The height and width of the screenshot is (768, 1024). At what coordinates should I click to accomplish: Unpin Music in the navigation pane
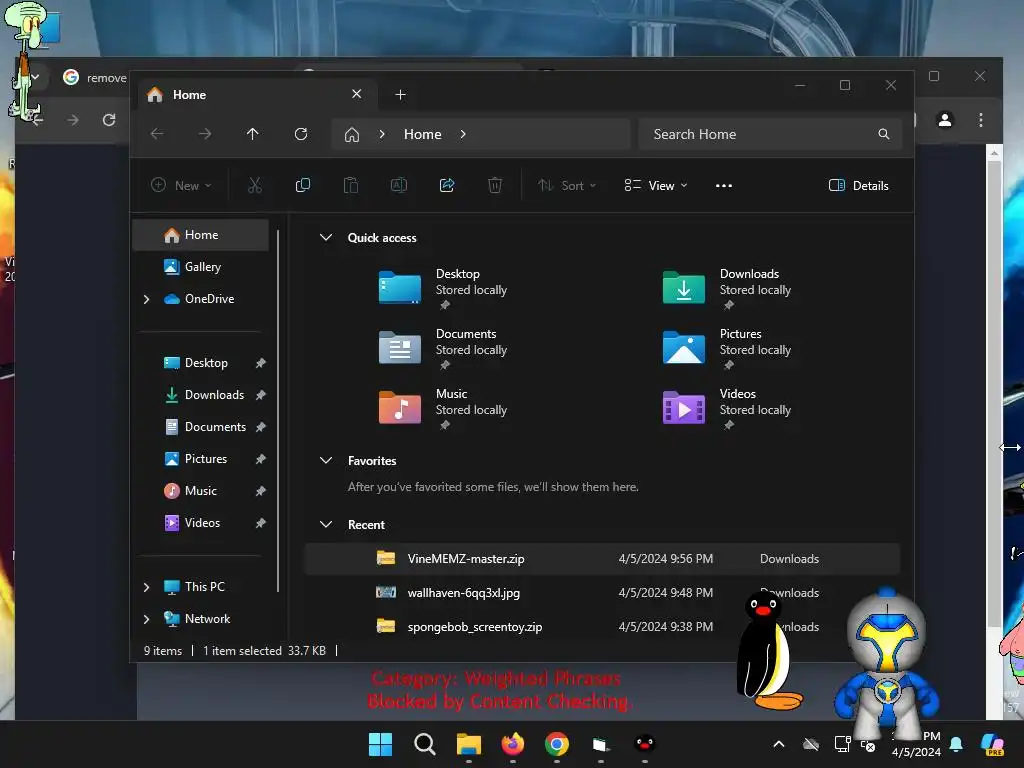[261, 491]
